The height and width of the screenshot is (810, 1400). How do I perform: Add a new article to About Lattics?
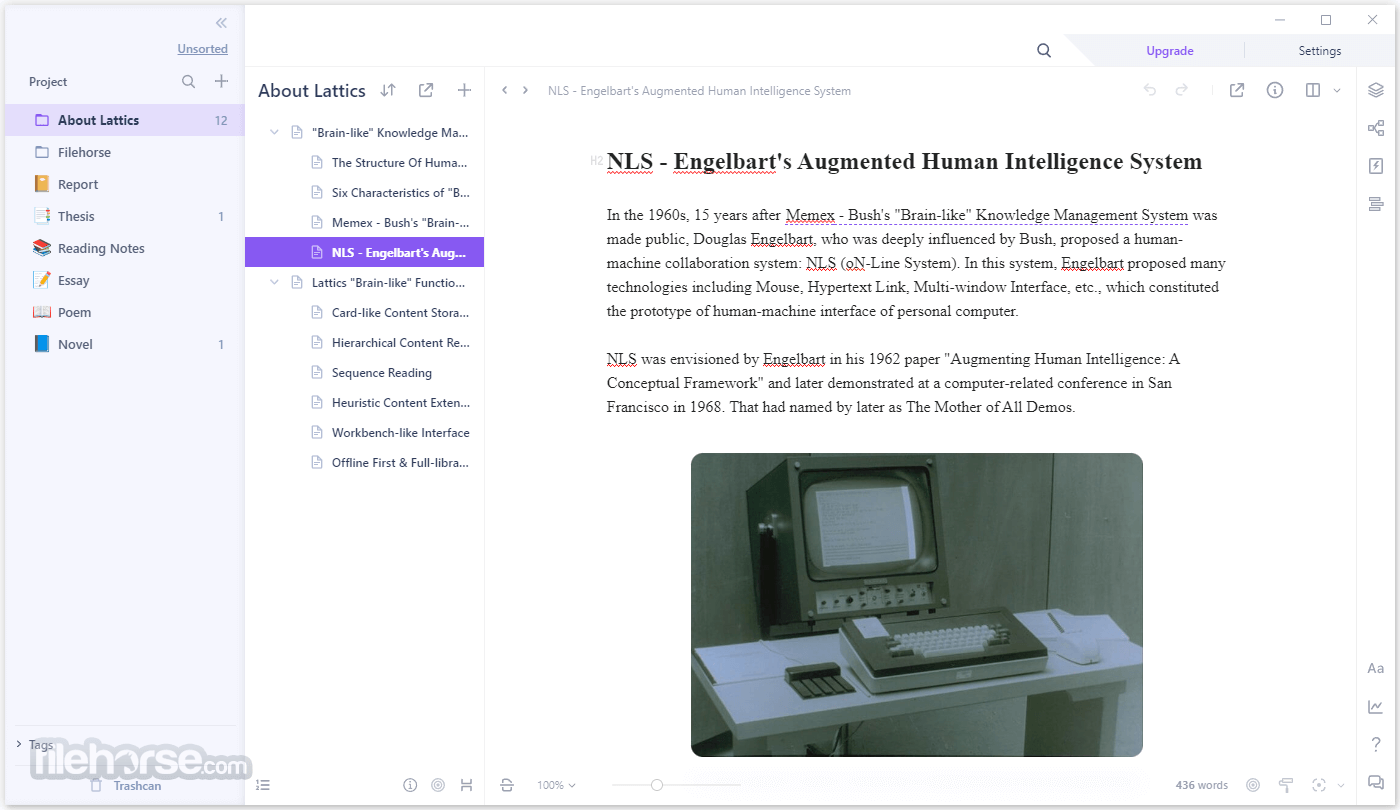tap(464, 90)
